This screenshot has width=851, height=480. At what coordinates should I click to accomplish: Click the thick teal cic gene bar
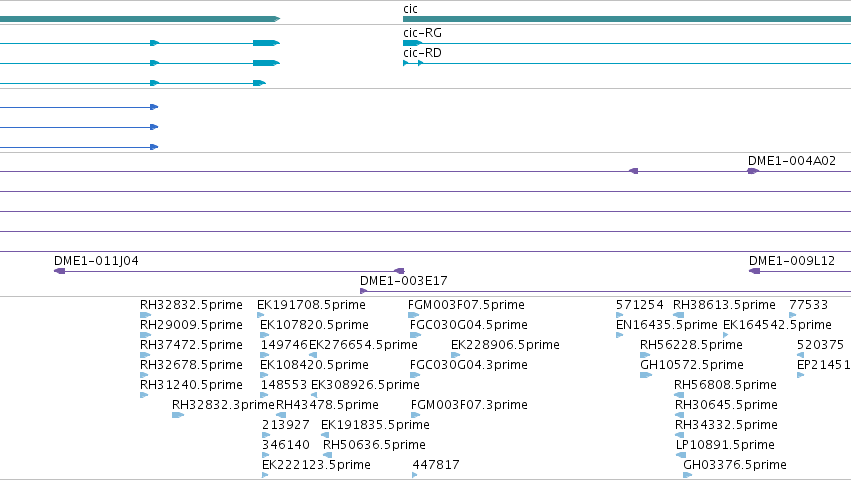pyautogui.click(x=627, y=19)
